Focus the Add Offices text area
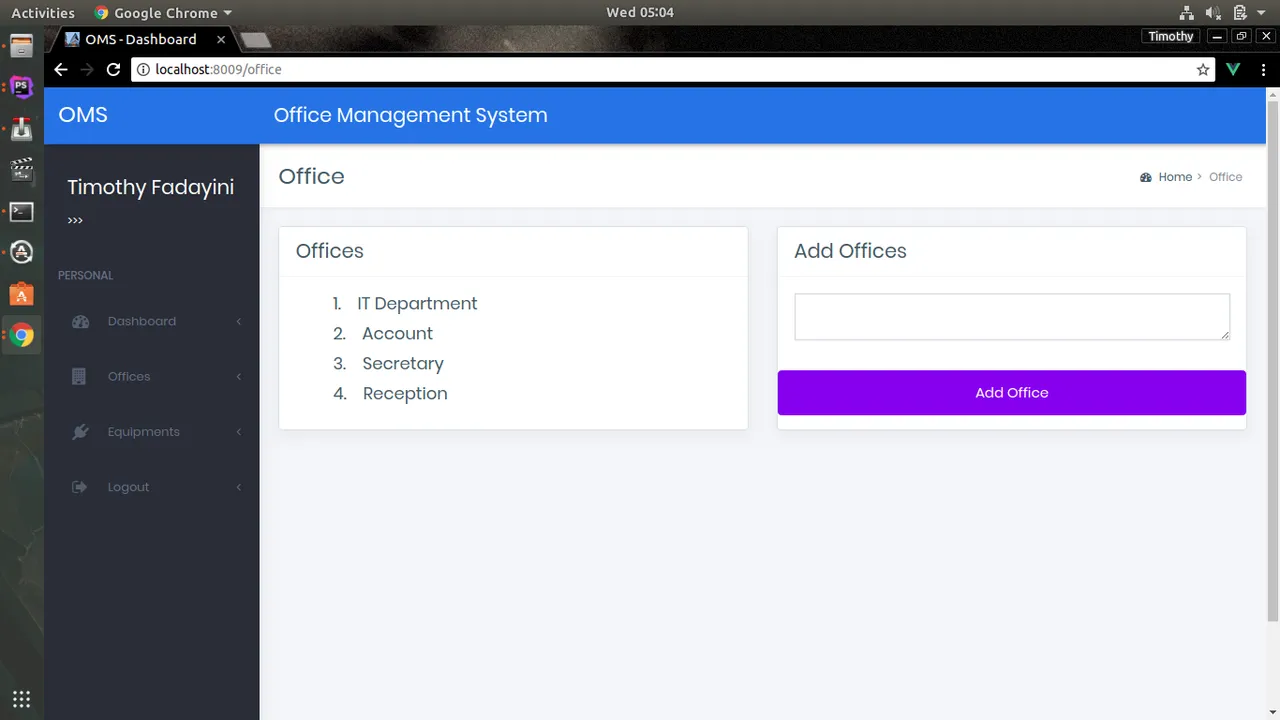 (1012, 317)
